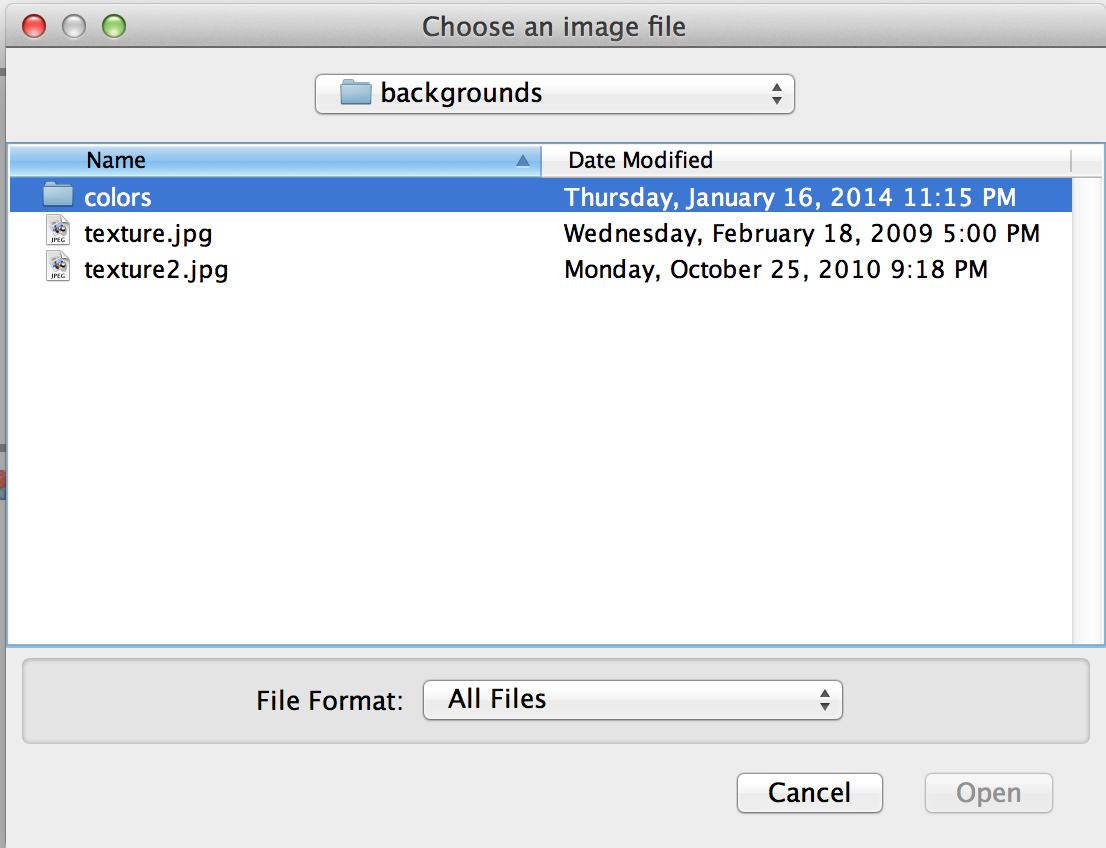Viewport: 1106px width, 848px height.
Task: Select the texture.jpg file name
Action: (148, 233)
